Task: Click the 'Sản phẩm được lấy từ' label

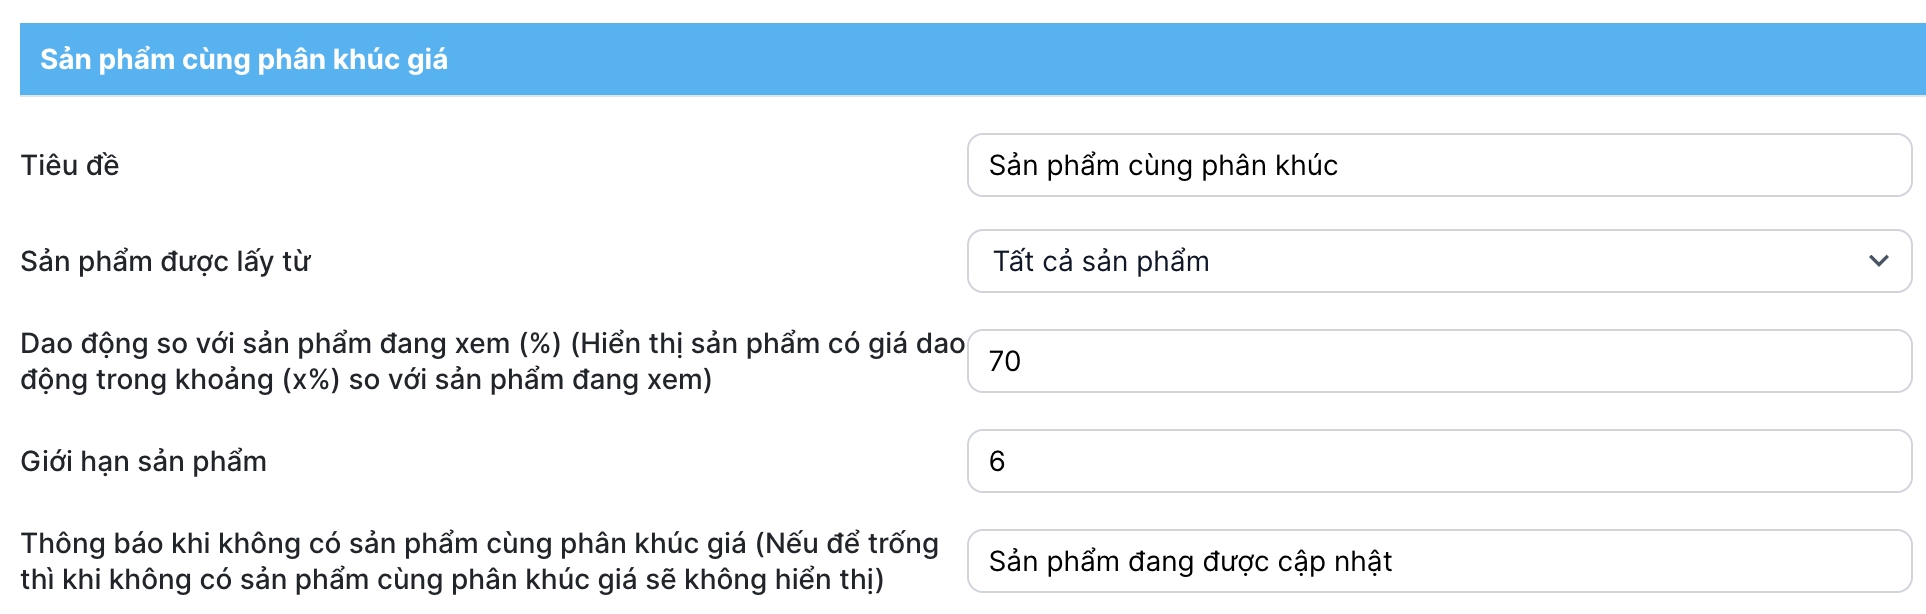Action: click(166, 261)
